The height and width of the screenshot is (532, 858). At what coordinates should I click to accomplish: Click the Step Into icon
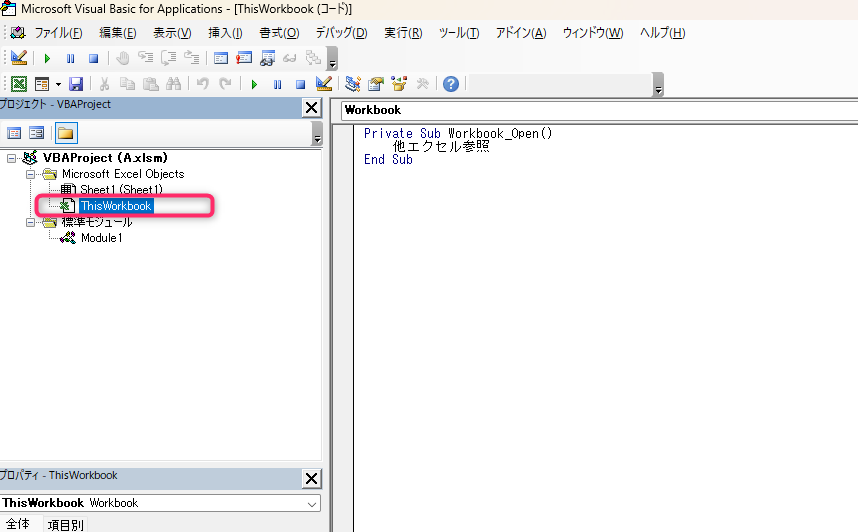146,57
